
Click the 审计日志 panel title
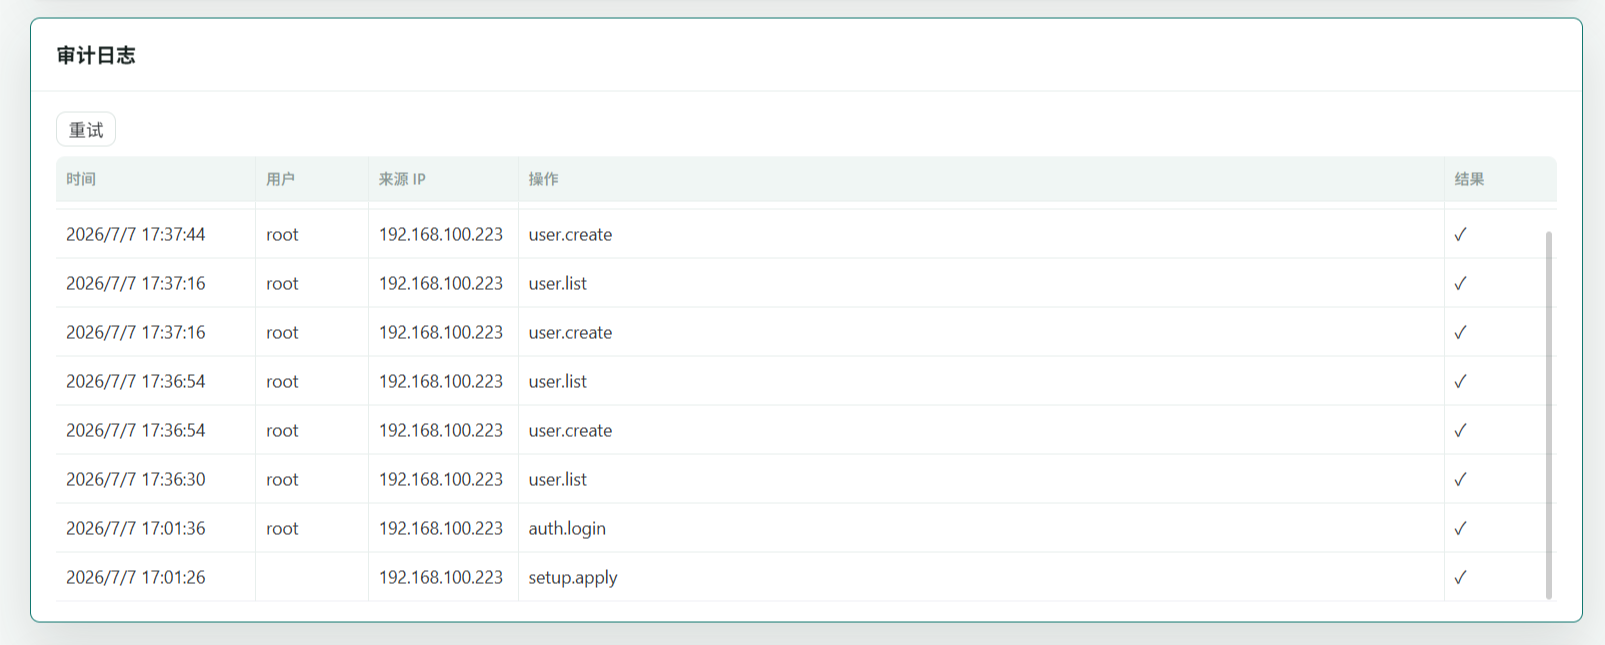pos(96,56)
